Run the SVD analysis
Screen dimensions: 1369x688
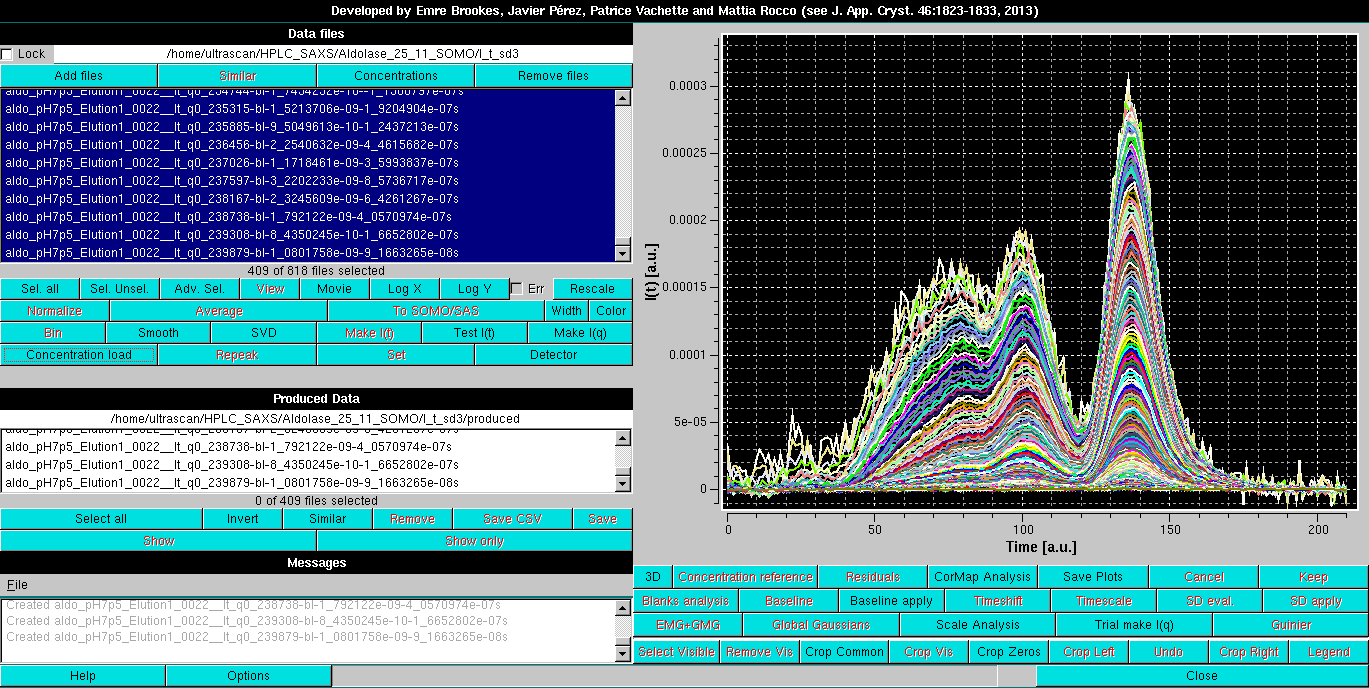[x=263, y=333]
